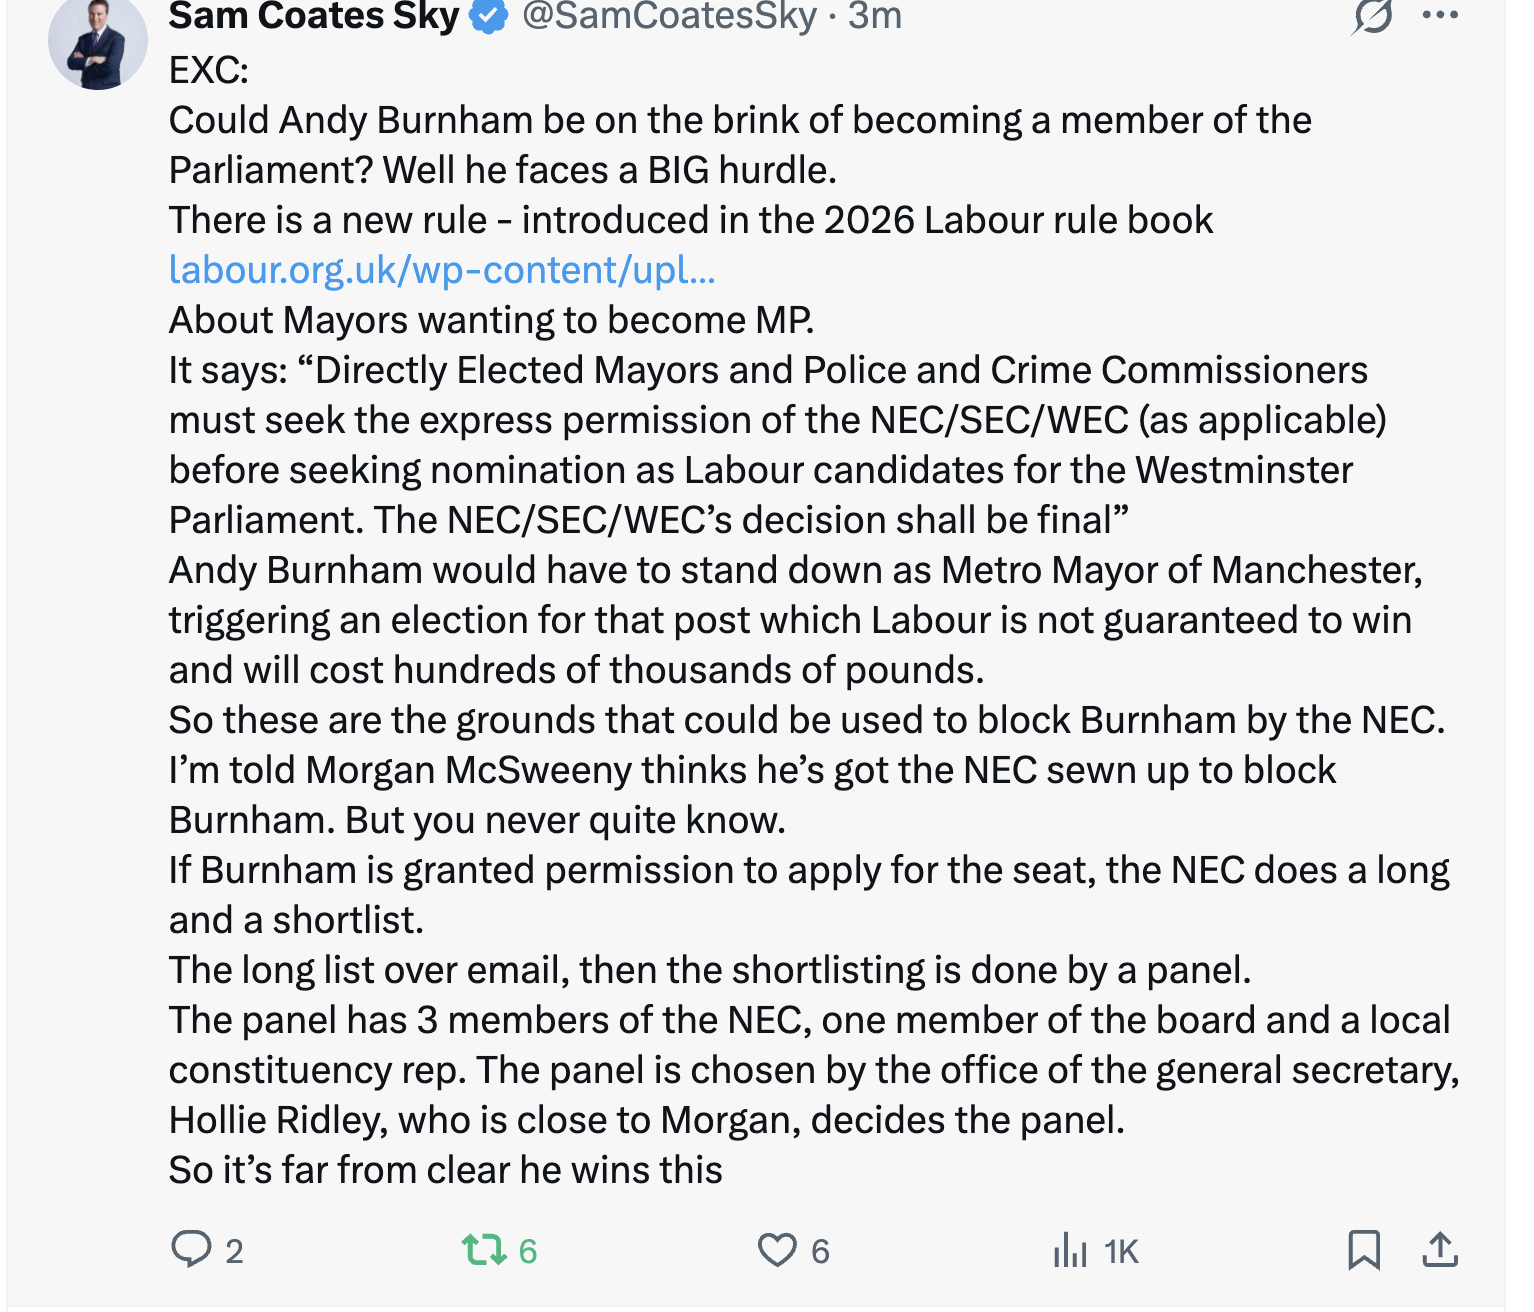Click the repost count of 6
Screen dimensions: 1534x1312
pyautogui.click(x=528, y=1251)
